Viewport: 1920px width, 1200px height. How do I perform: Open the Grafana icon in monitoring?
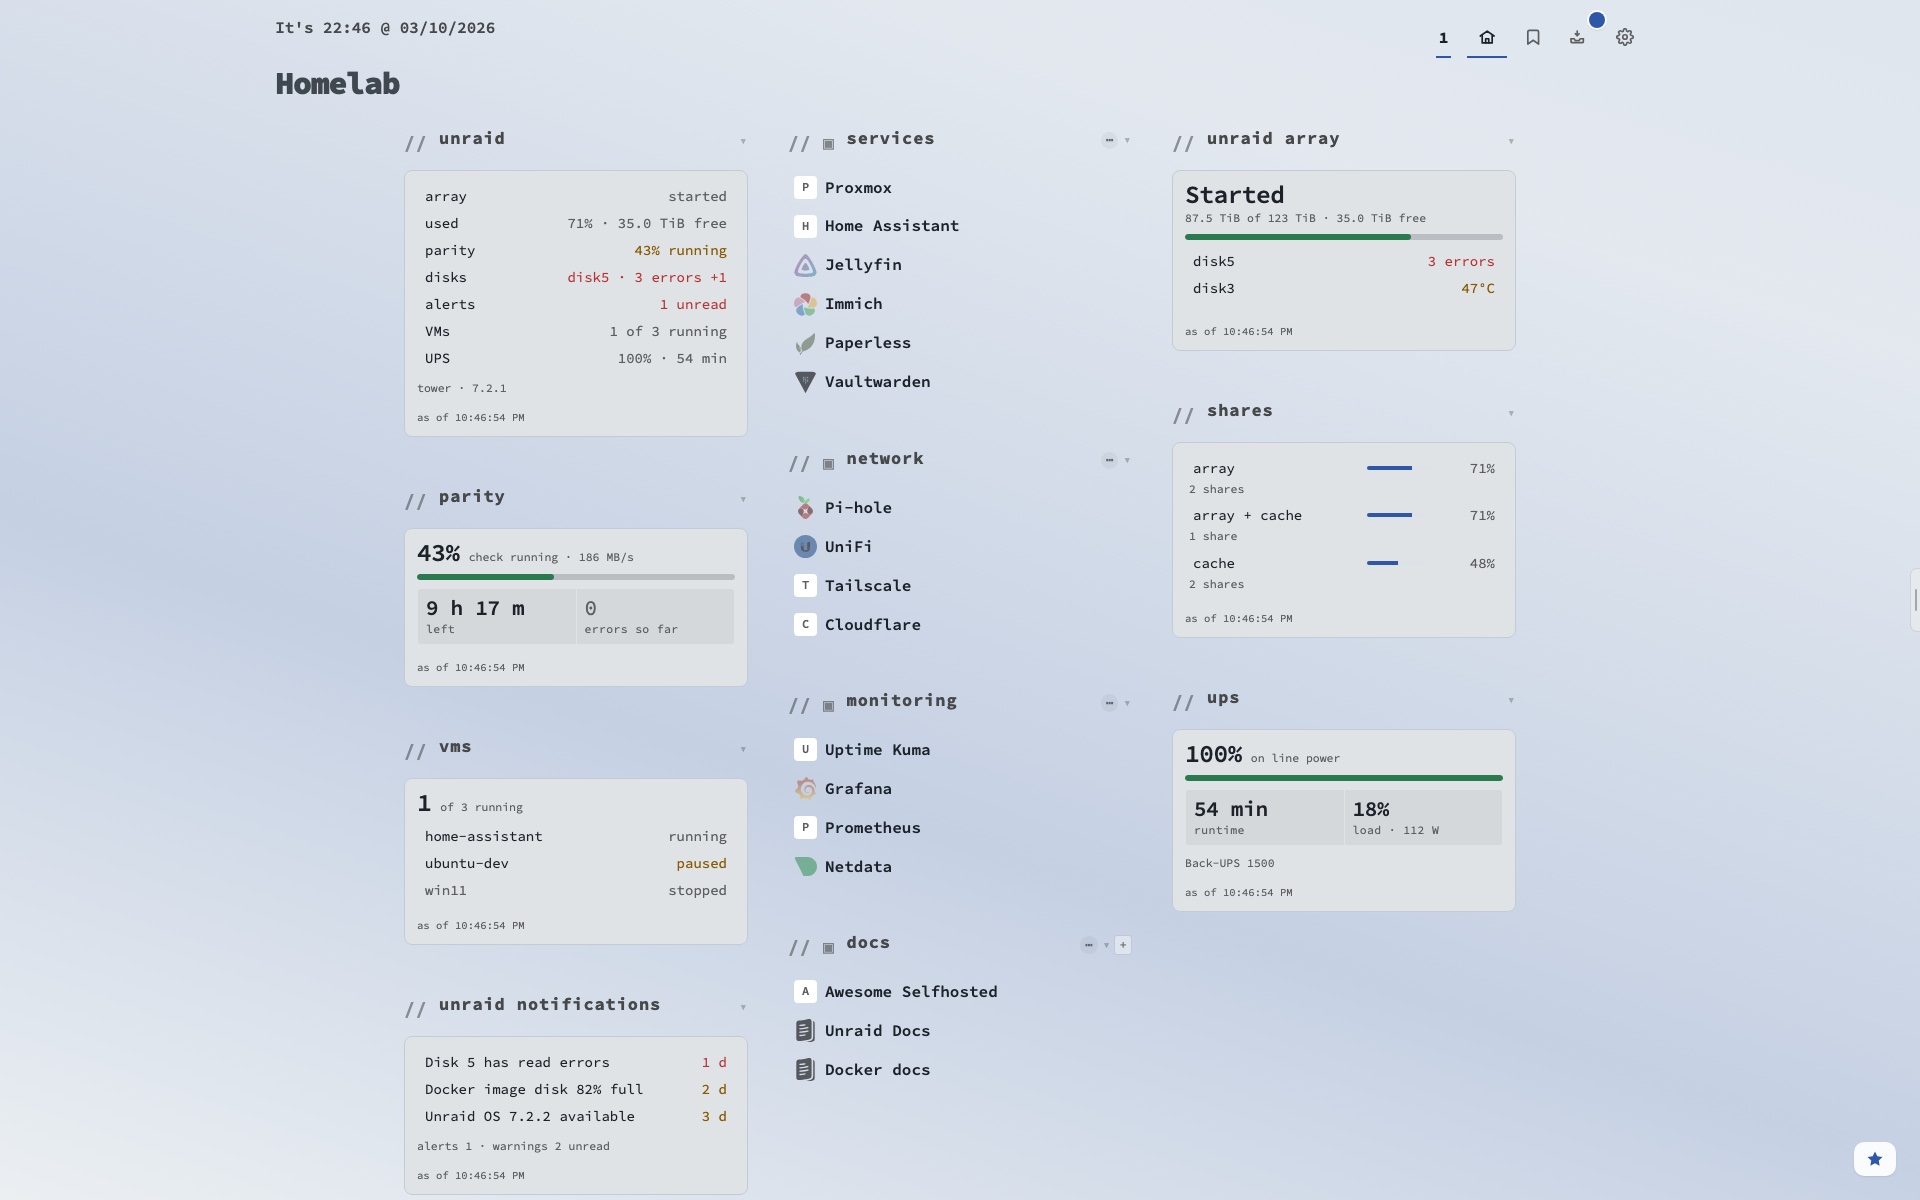pyautogui.click(x=805, y=789)
